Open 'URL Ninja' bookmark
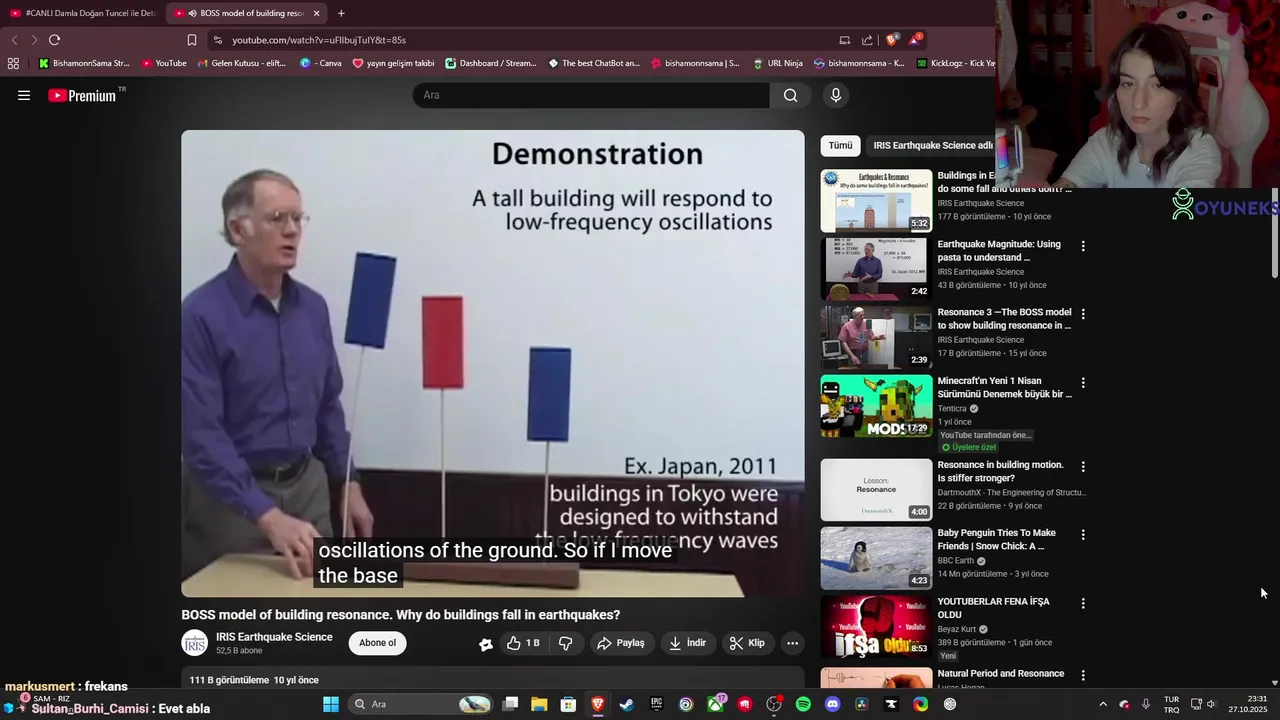The image size is (1280, 720). [x=776, y=63]
